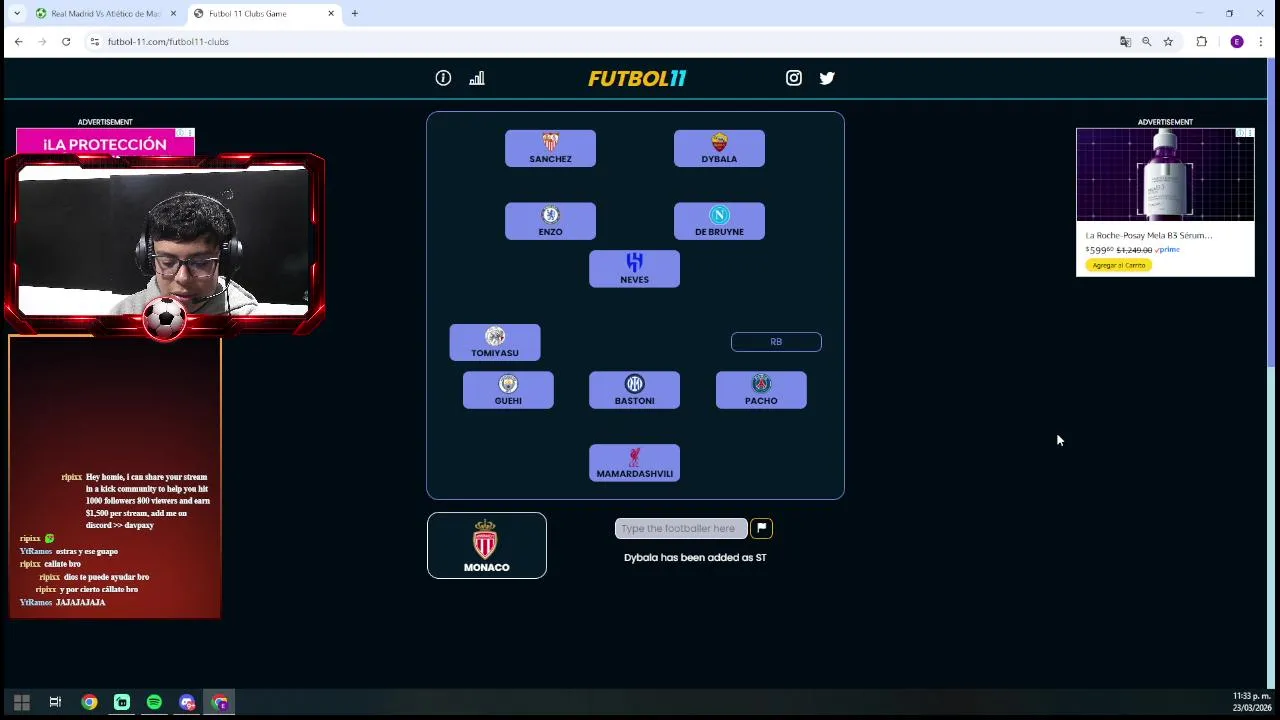
Task: Close the Real Madrid Vs Atlético tab
Action: tap(173, 14)
